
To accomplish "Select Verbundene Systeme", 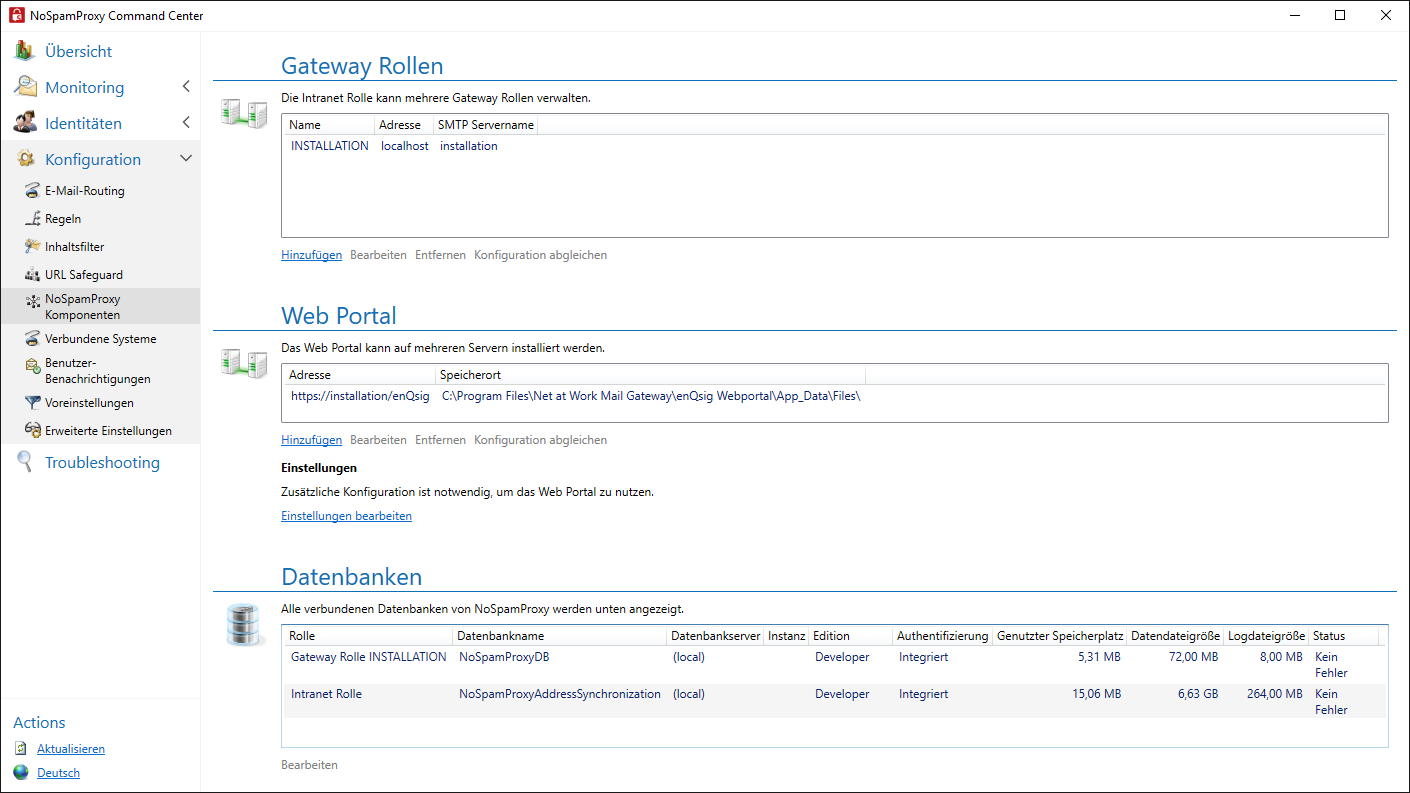I will pyautogui.click(x=101, y=339).
